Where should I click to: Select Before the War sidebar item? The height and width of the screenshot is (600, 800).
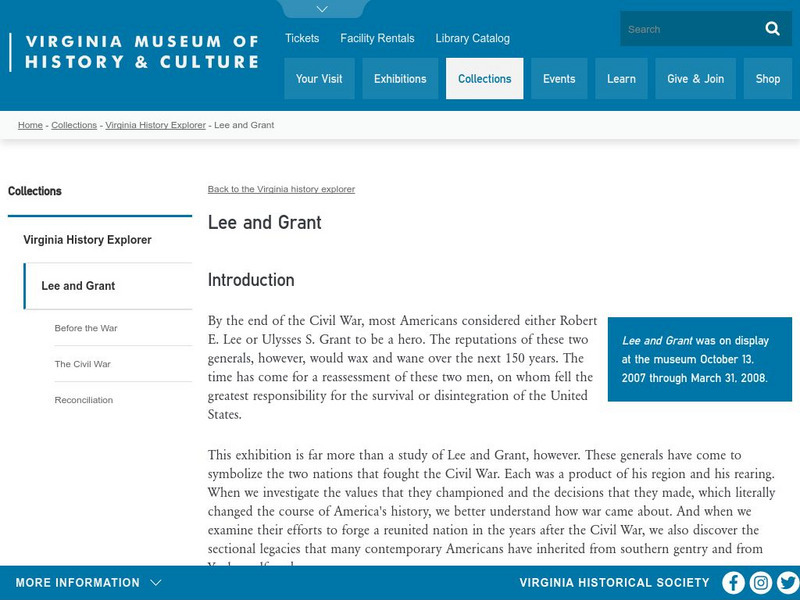point(86,328)
